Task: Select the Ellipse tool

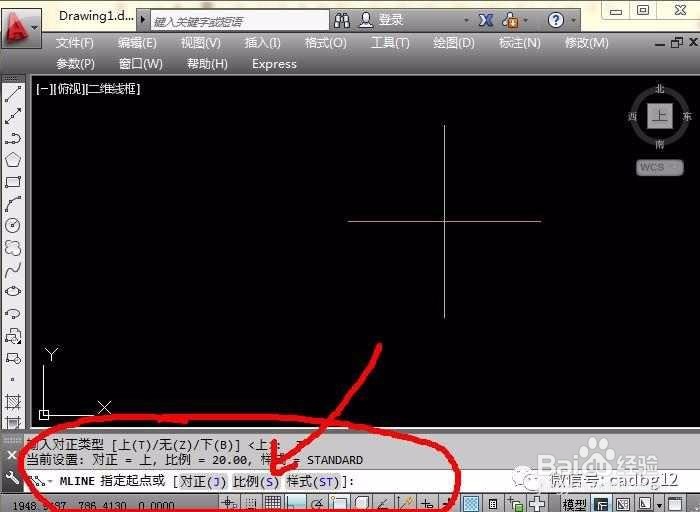Action: [13, 291]
